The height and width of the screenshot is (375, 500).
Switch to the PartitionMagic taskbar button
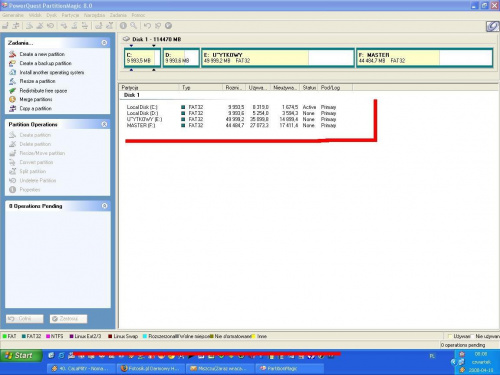click(289, 368)
